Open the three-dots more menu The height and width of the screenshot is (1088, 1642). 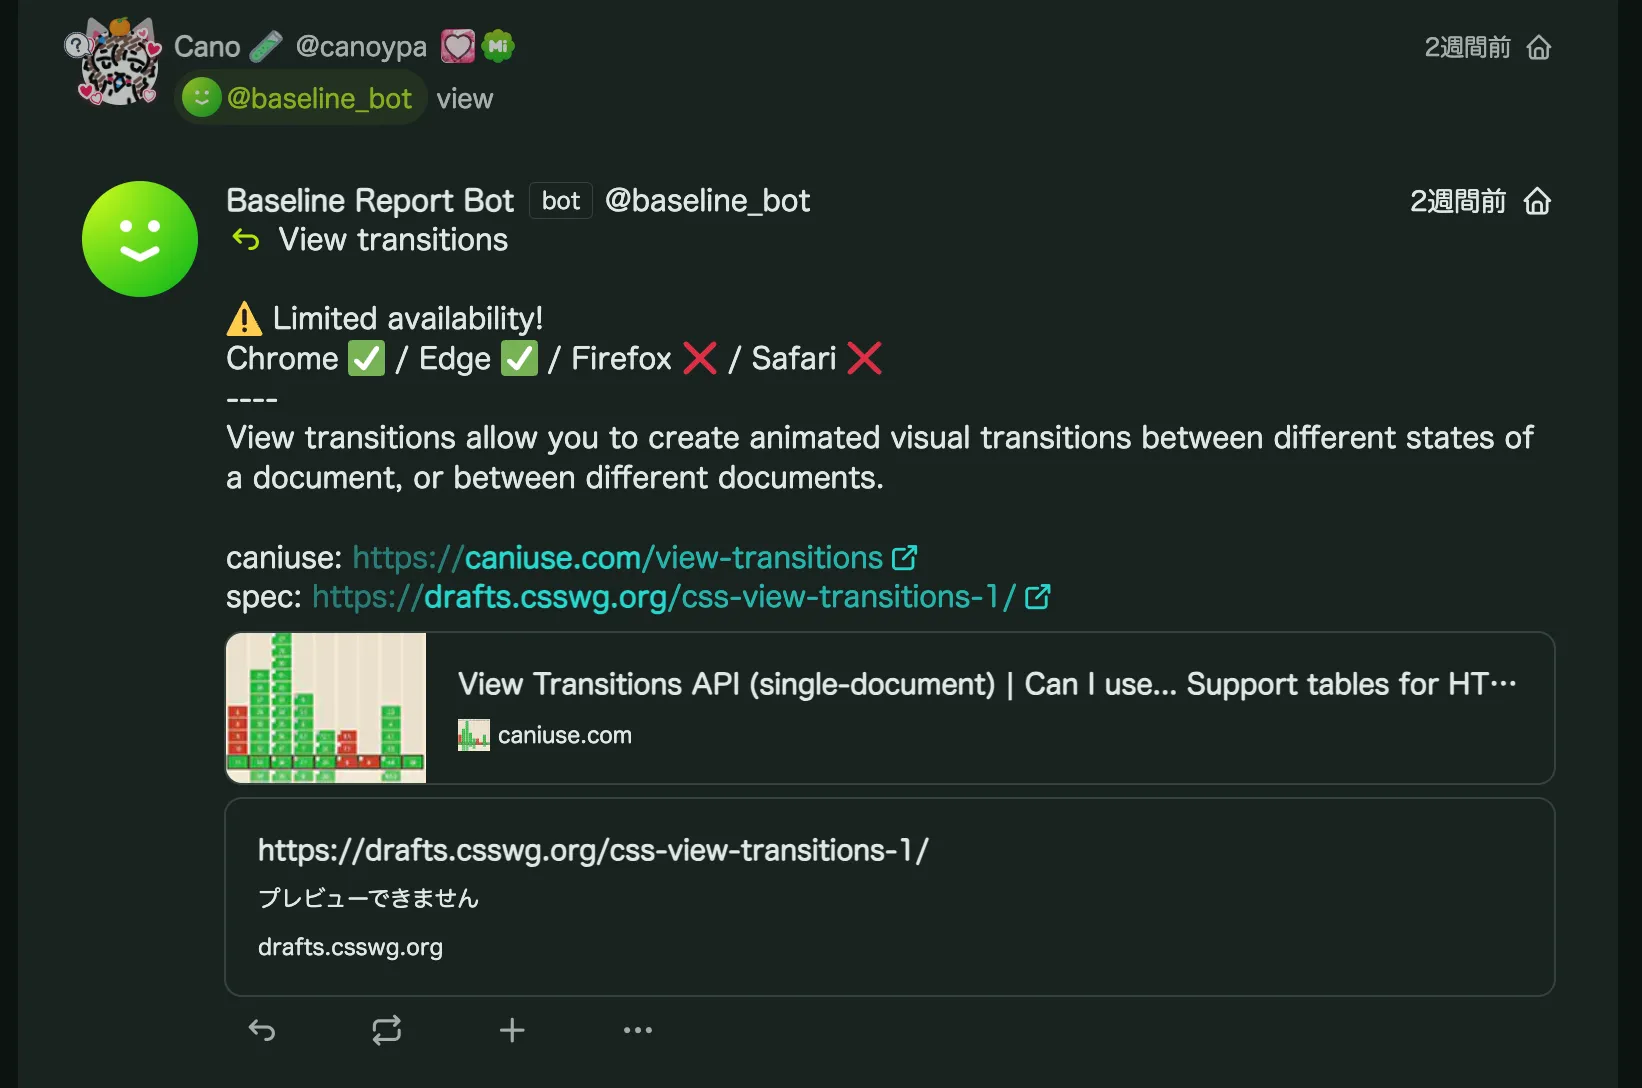tap(638, 1030)
